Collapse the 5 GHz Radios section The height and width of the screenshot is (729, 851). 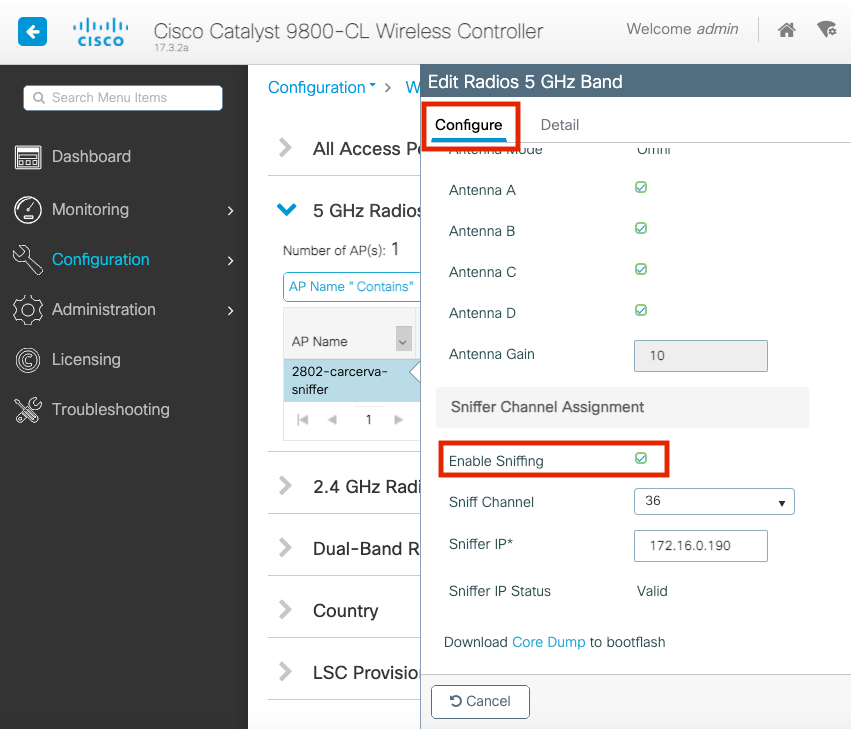tap(287, 210)
